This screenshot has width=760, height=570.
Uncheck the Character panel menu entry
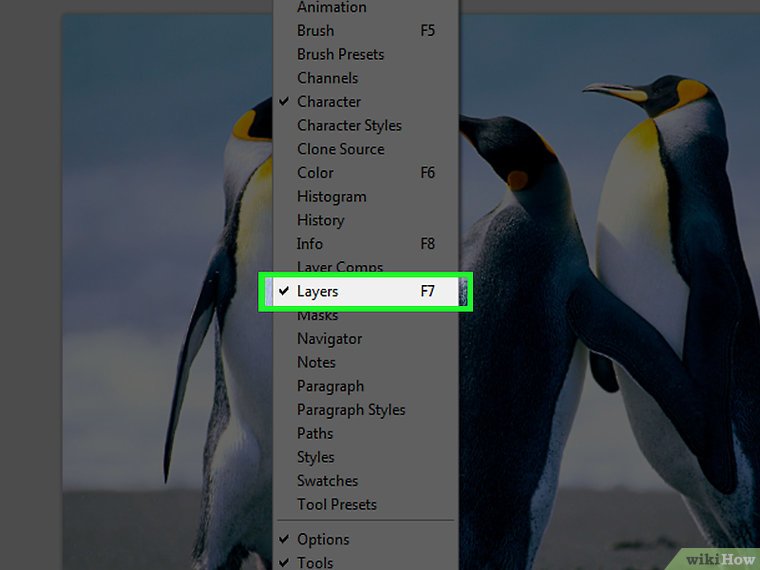point(329,102)
